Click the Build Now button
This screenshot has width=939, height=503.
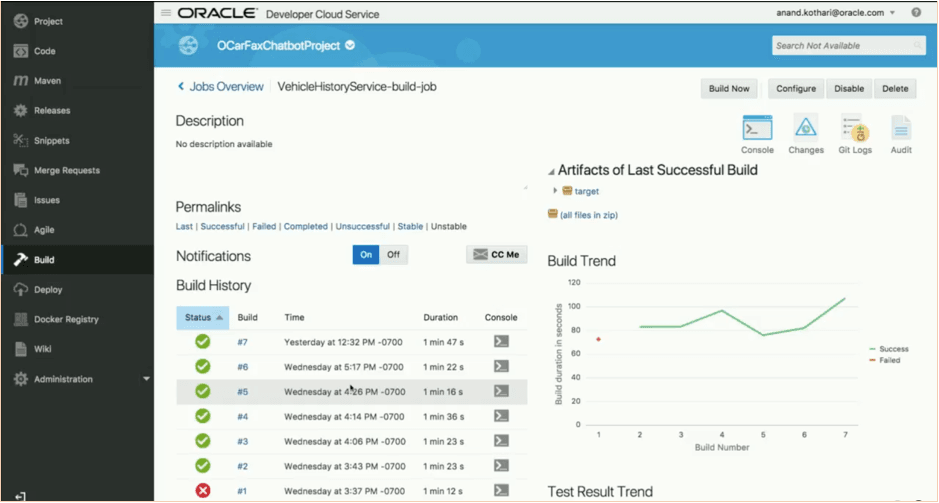pyautogui.click(x=729, y=89)
